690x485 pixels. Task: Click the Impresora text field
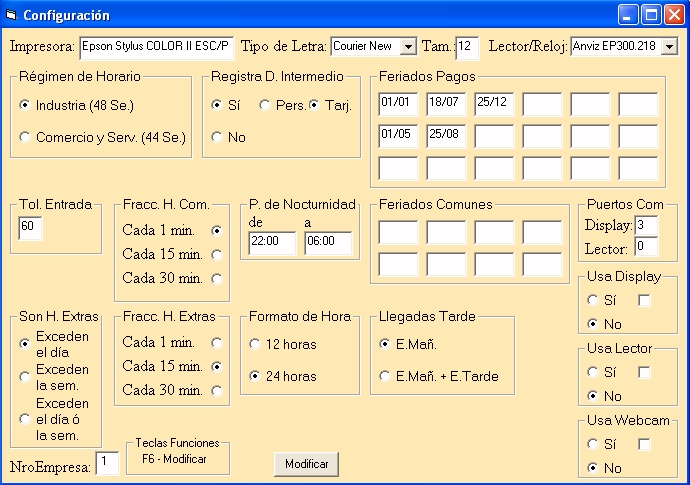click(155, 47)
